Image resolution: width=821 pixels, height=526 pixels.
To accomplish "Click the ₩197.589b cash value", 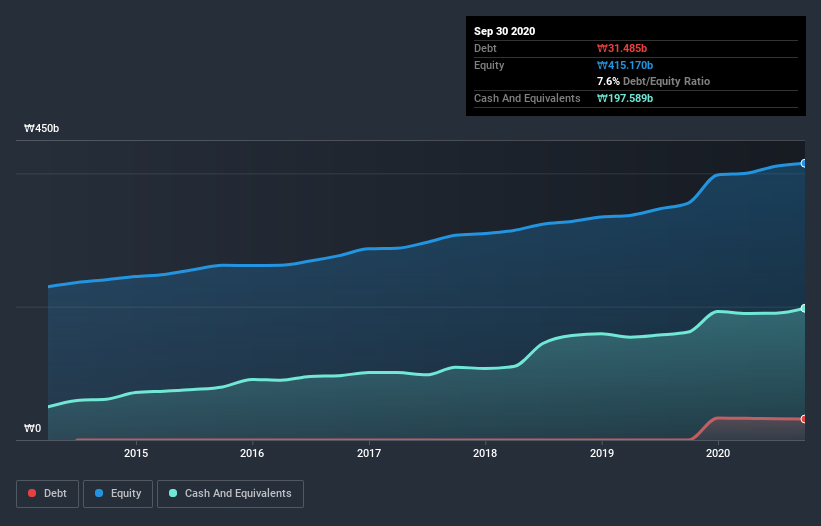I will pos(625,98).
